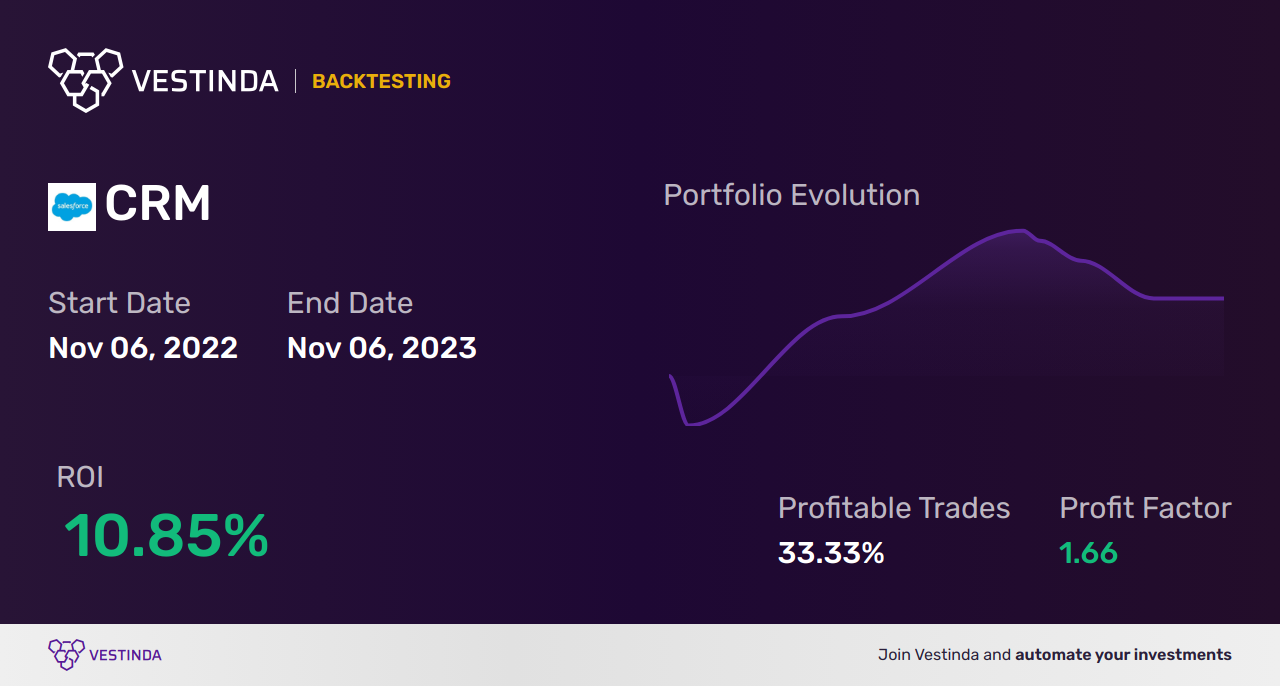Image resolution: width=1280 pixels, height=686 pixels.
Task: Click the CRM ticker title
Action: pos(158,205)
